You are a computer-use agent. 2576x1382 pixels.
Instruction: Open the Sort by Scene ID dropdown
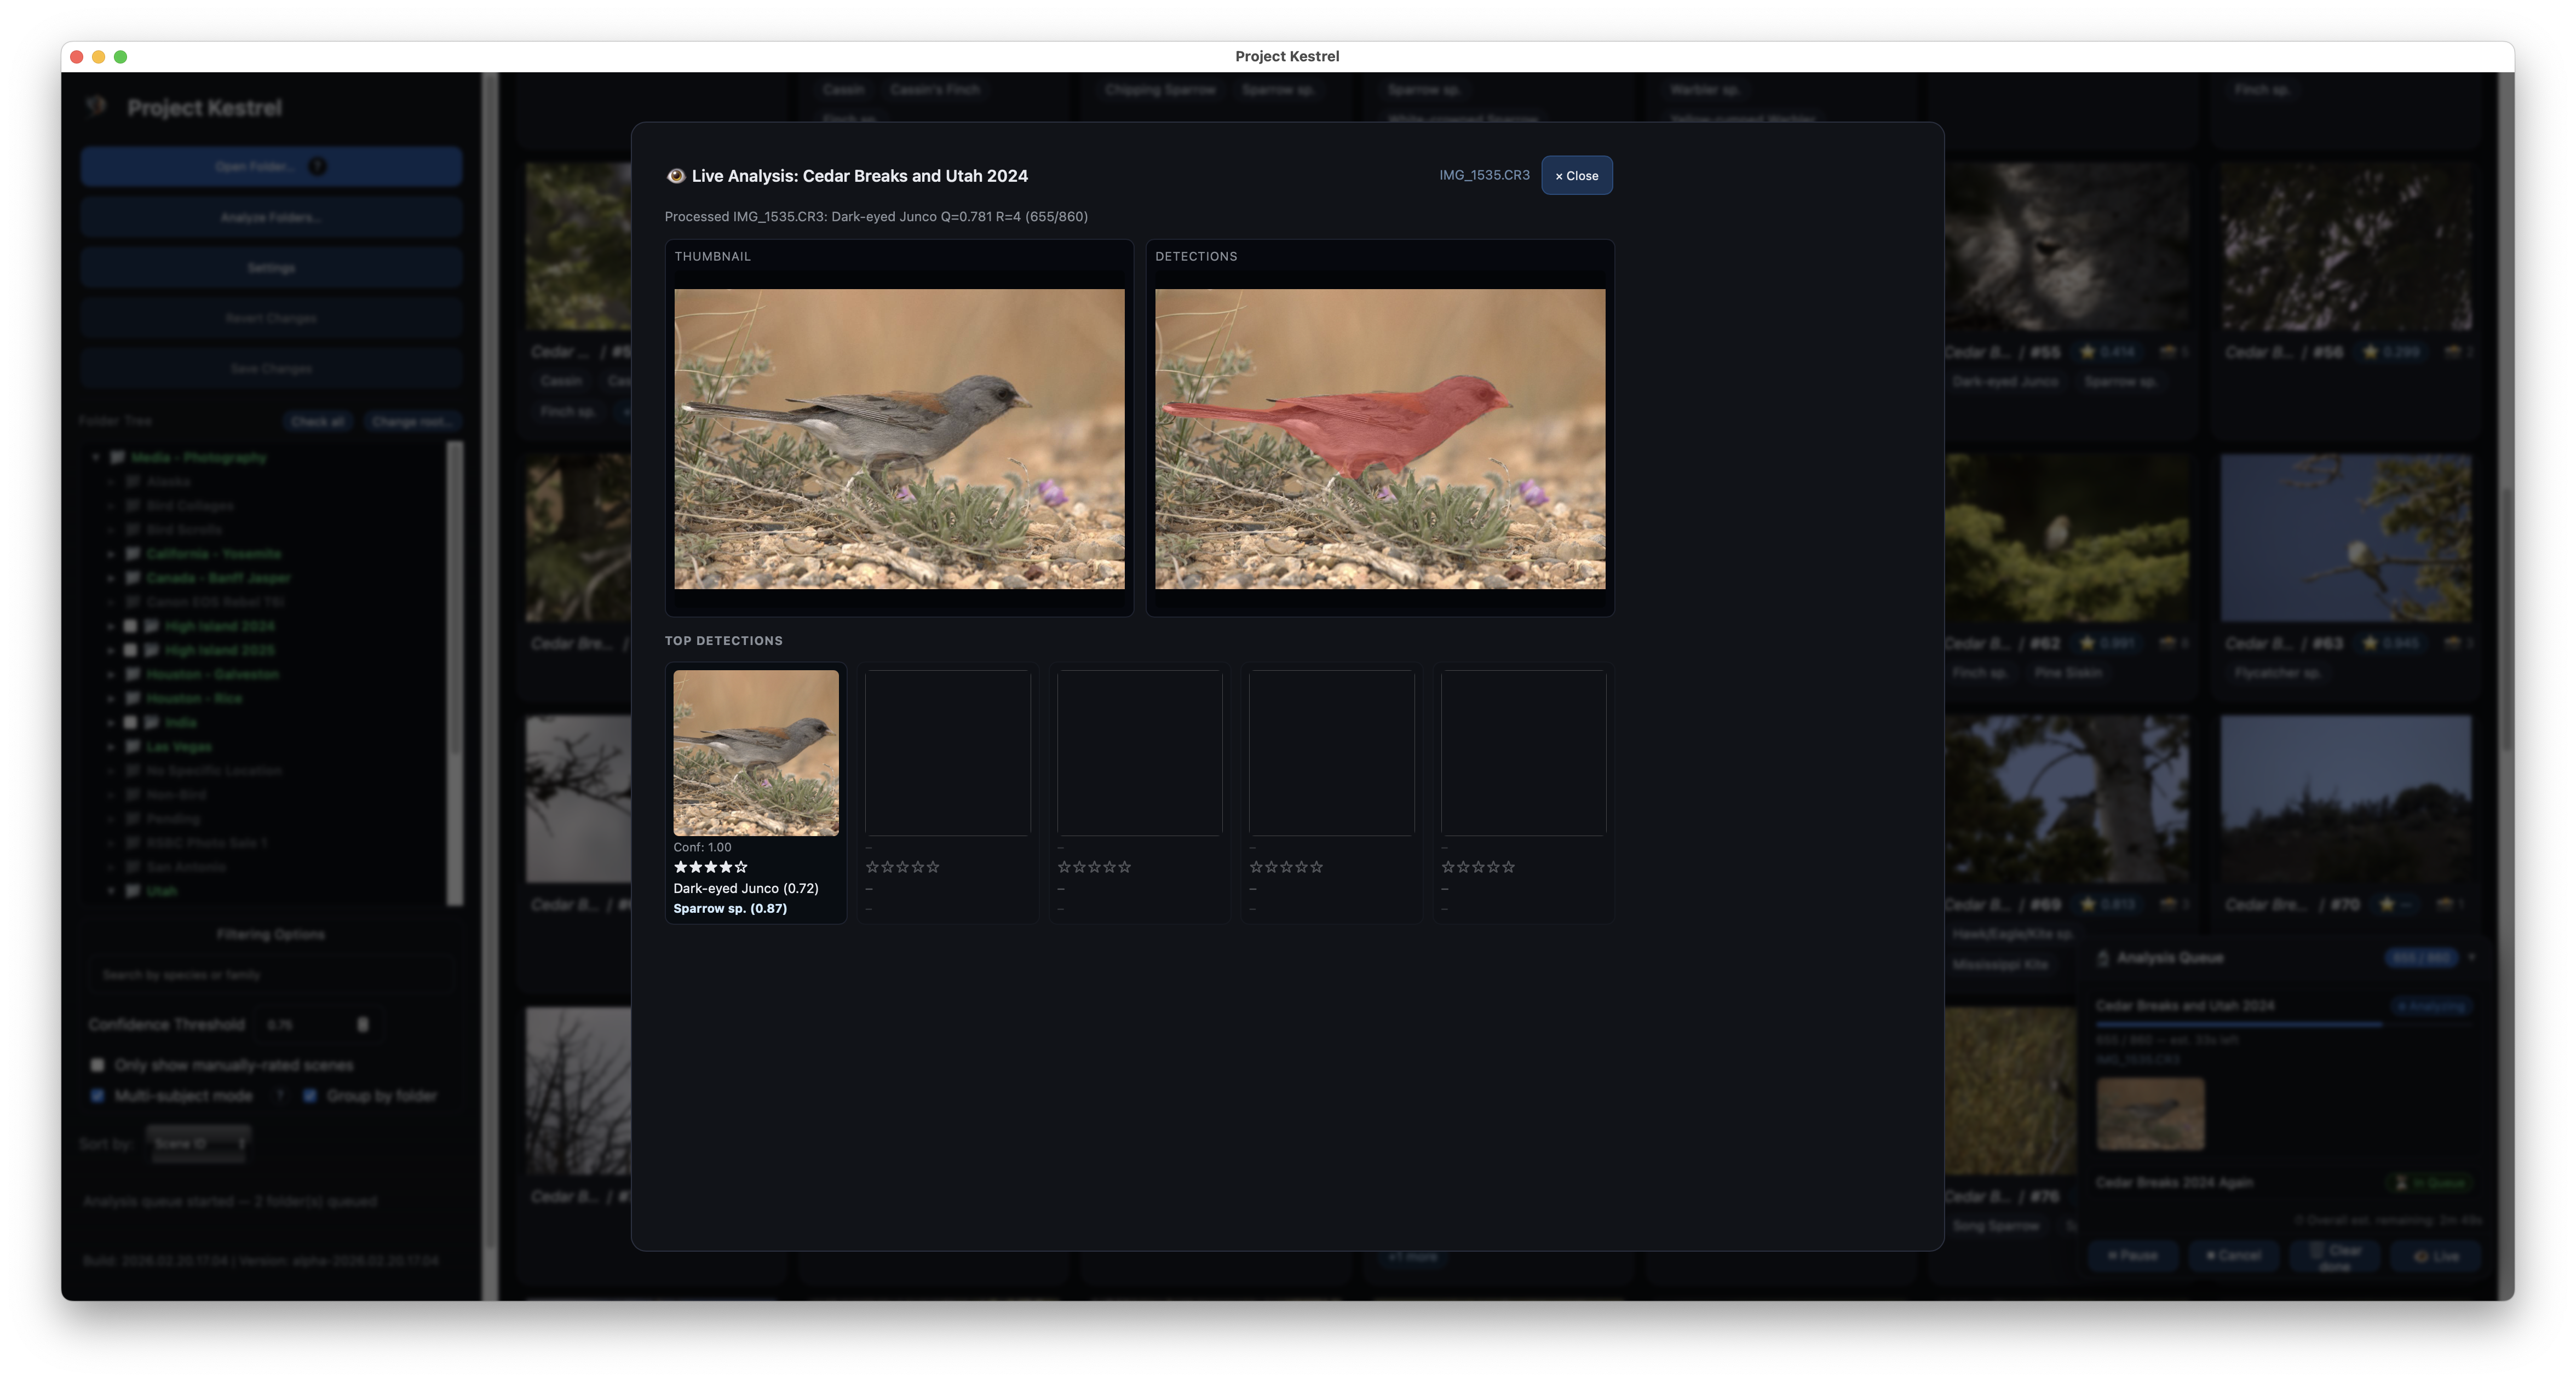pos(199,1145)
